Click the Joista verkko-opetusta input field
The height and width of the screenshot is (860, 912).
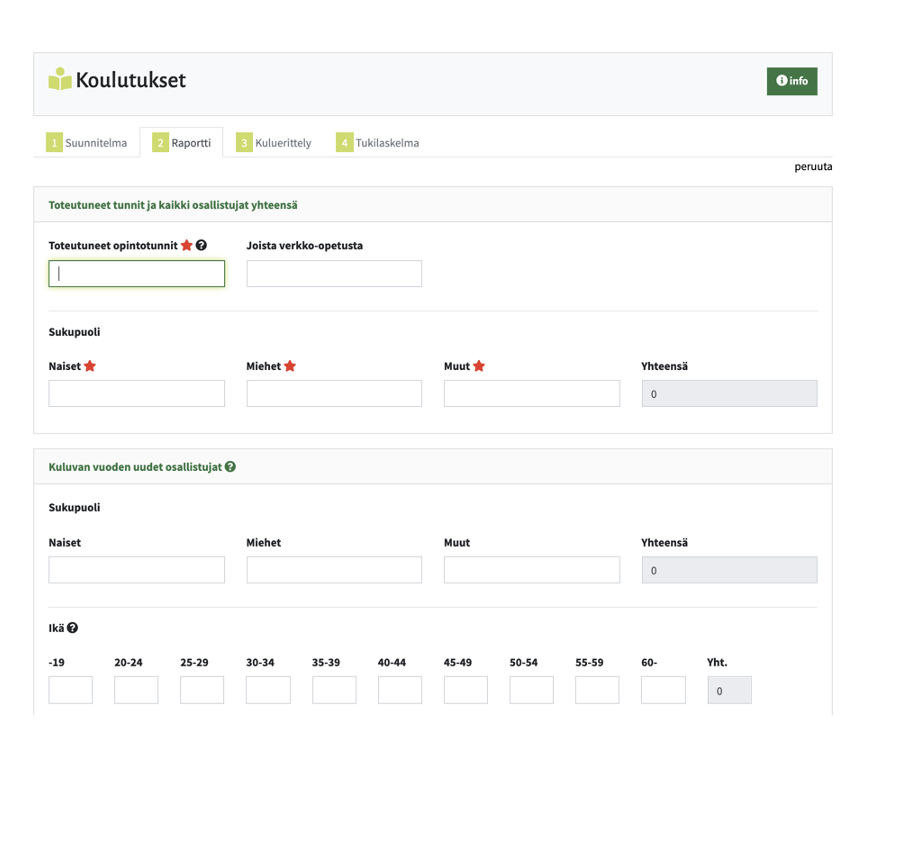point(334,273)
